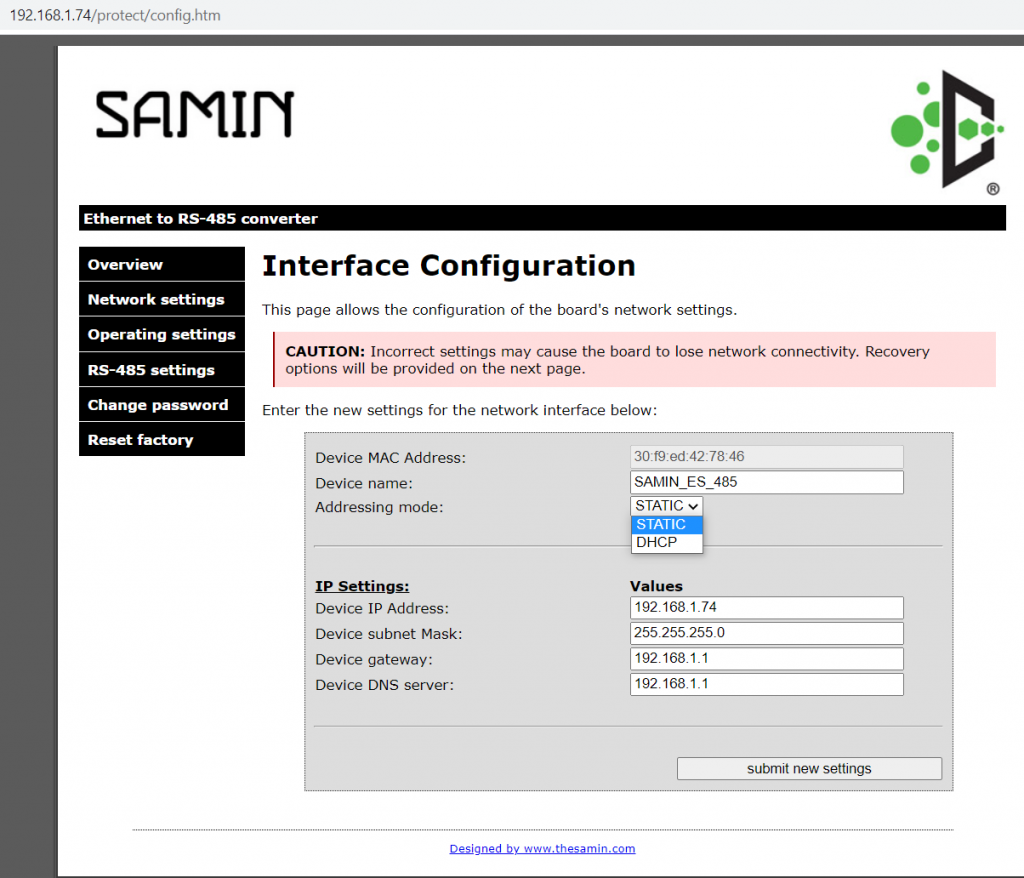Open the Overview page in sidebar
Image resolution: width=1024 pixels, height=878 pixels.
(x=161, y=265)
